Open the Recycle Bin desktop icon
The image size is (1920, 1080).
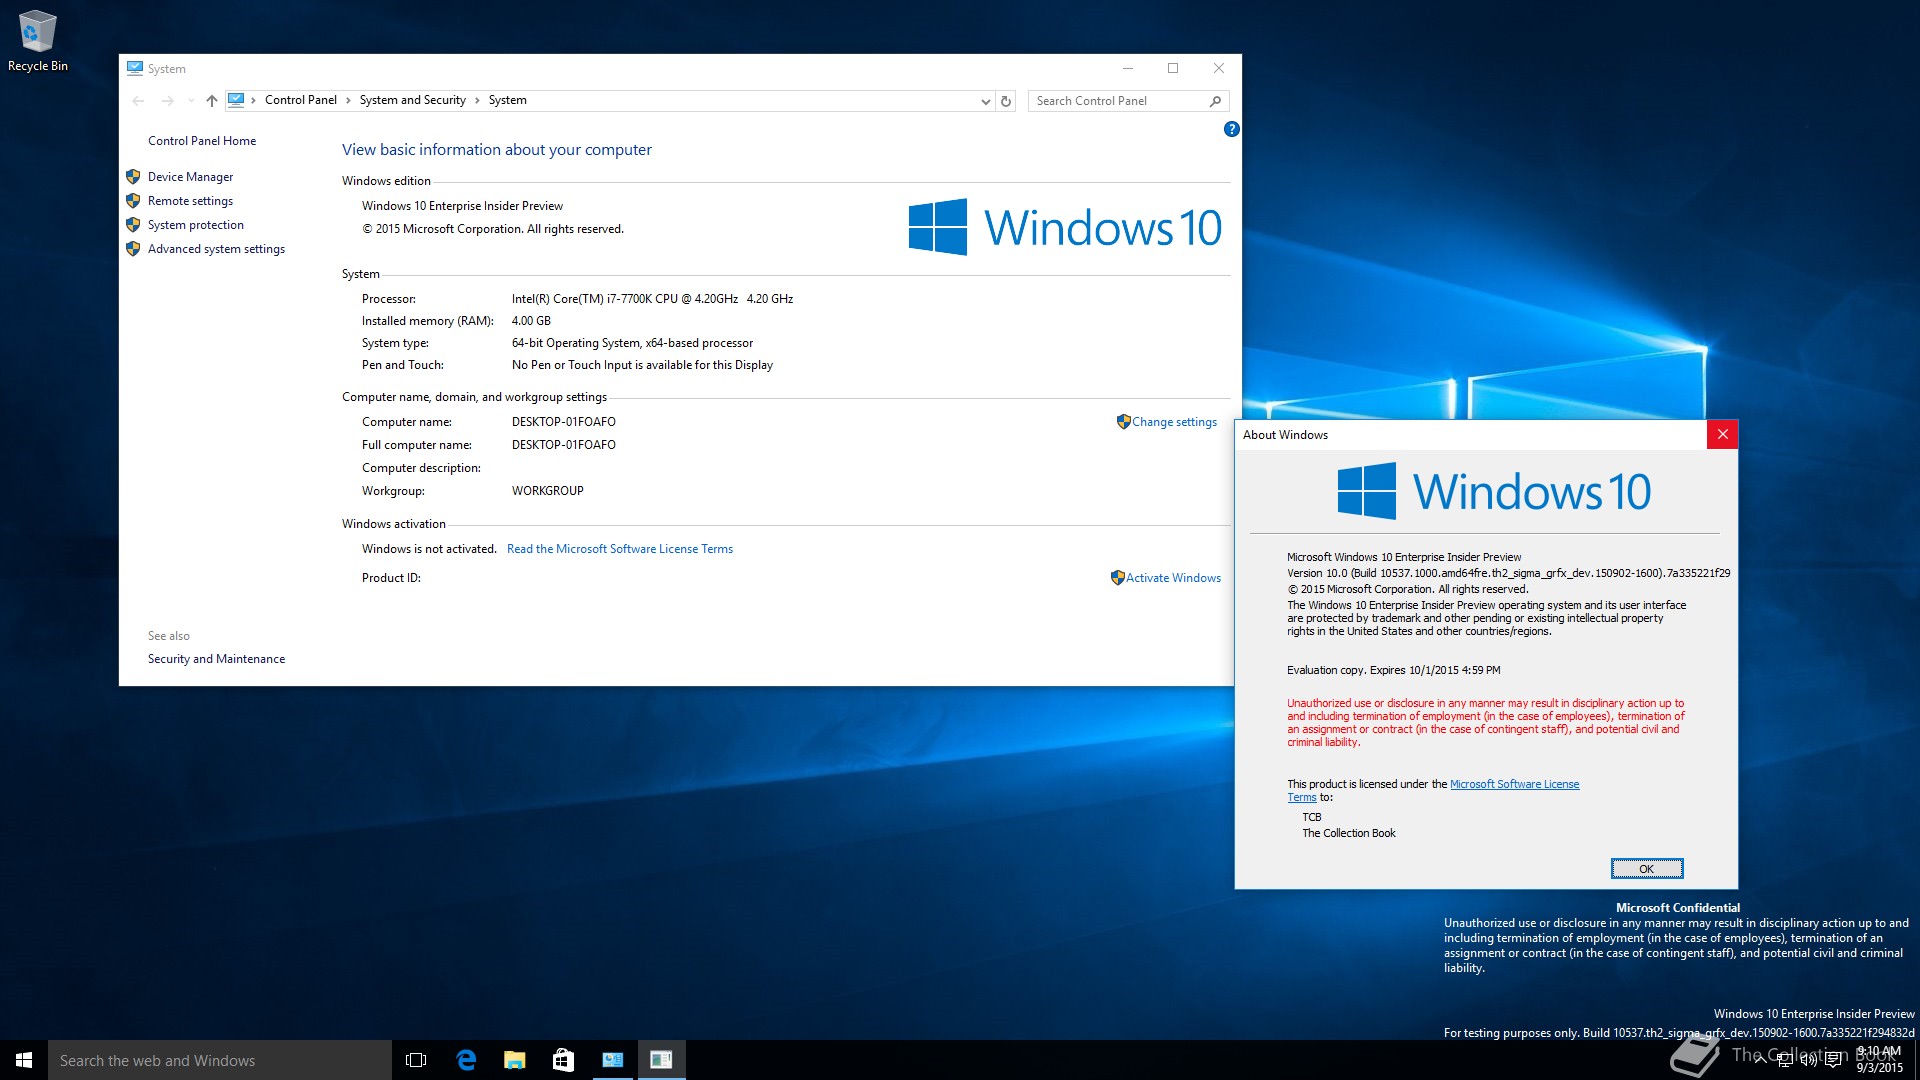[x=38, y=41]
